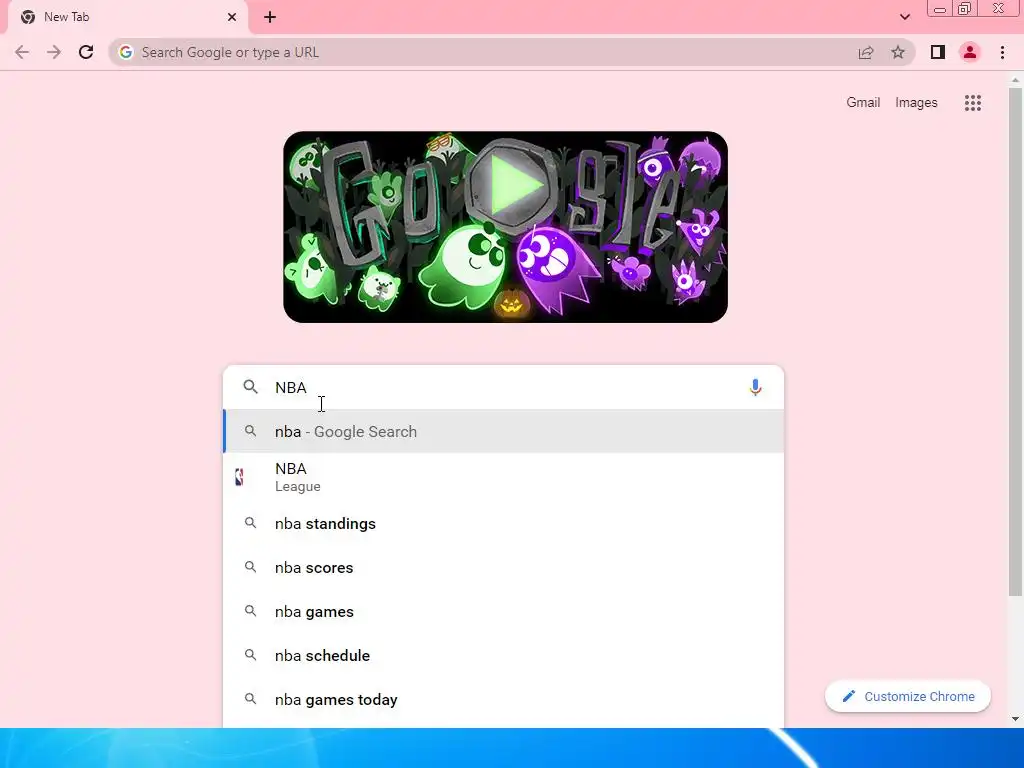
Task: Click the pencil icon in Customize Chrome
Action: (848, 696)
